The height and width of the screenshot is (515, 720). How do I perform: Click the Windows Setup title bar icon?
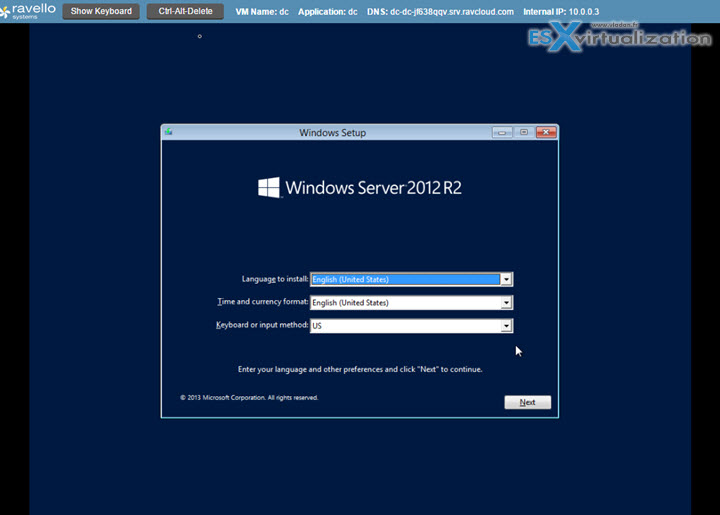pyautogui.click(x=169, y=132)
